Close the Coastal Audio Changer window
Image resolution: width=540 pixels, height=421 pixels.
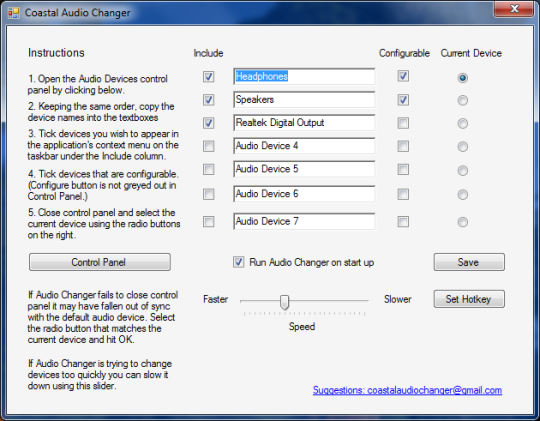(x=514, y=9)
